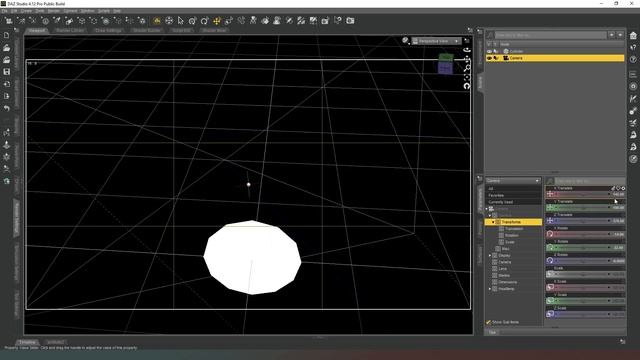This screenshot has height=360, width=640.
Task: Click the reset view control beside viewport
Action: point(467,86)
